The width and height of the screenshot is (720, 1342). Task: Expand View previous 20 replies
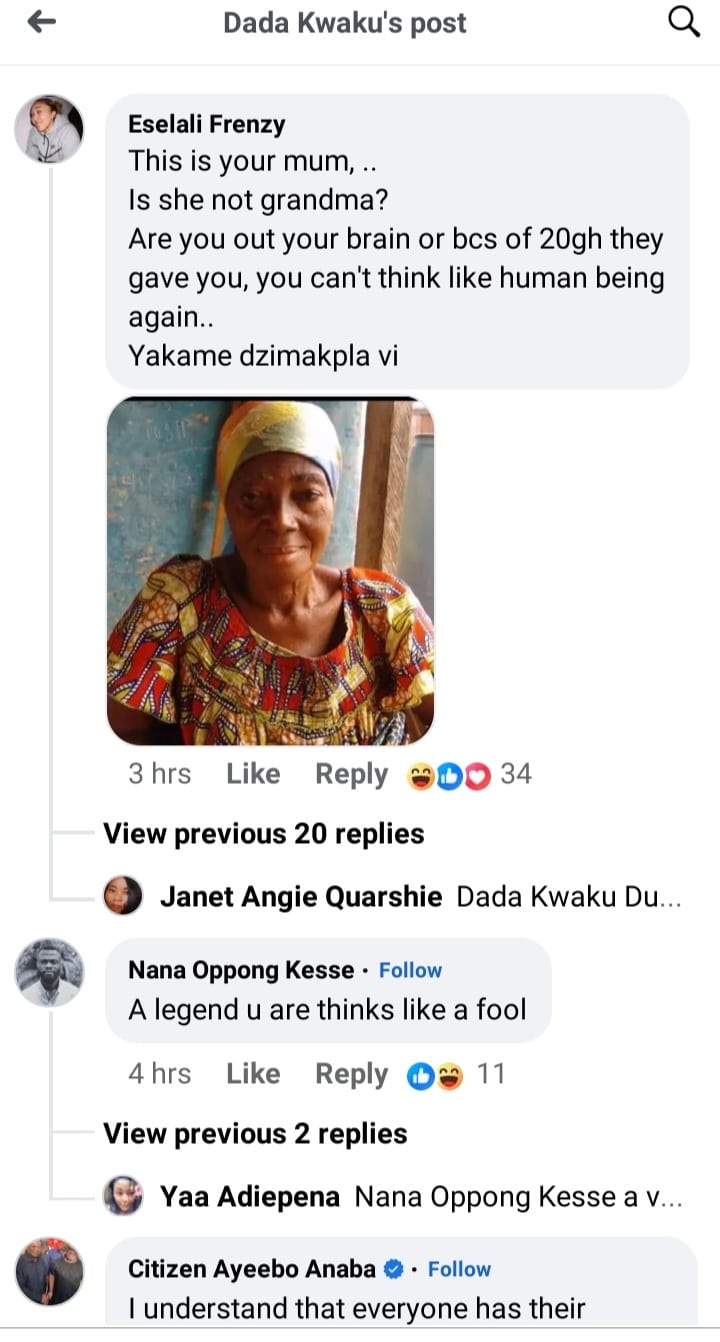tap(264, 834)
